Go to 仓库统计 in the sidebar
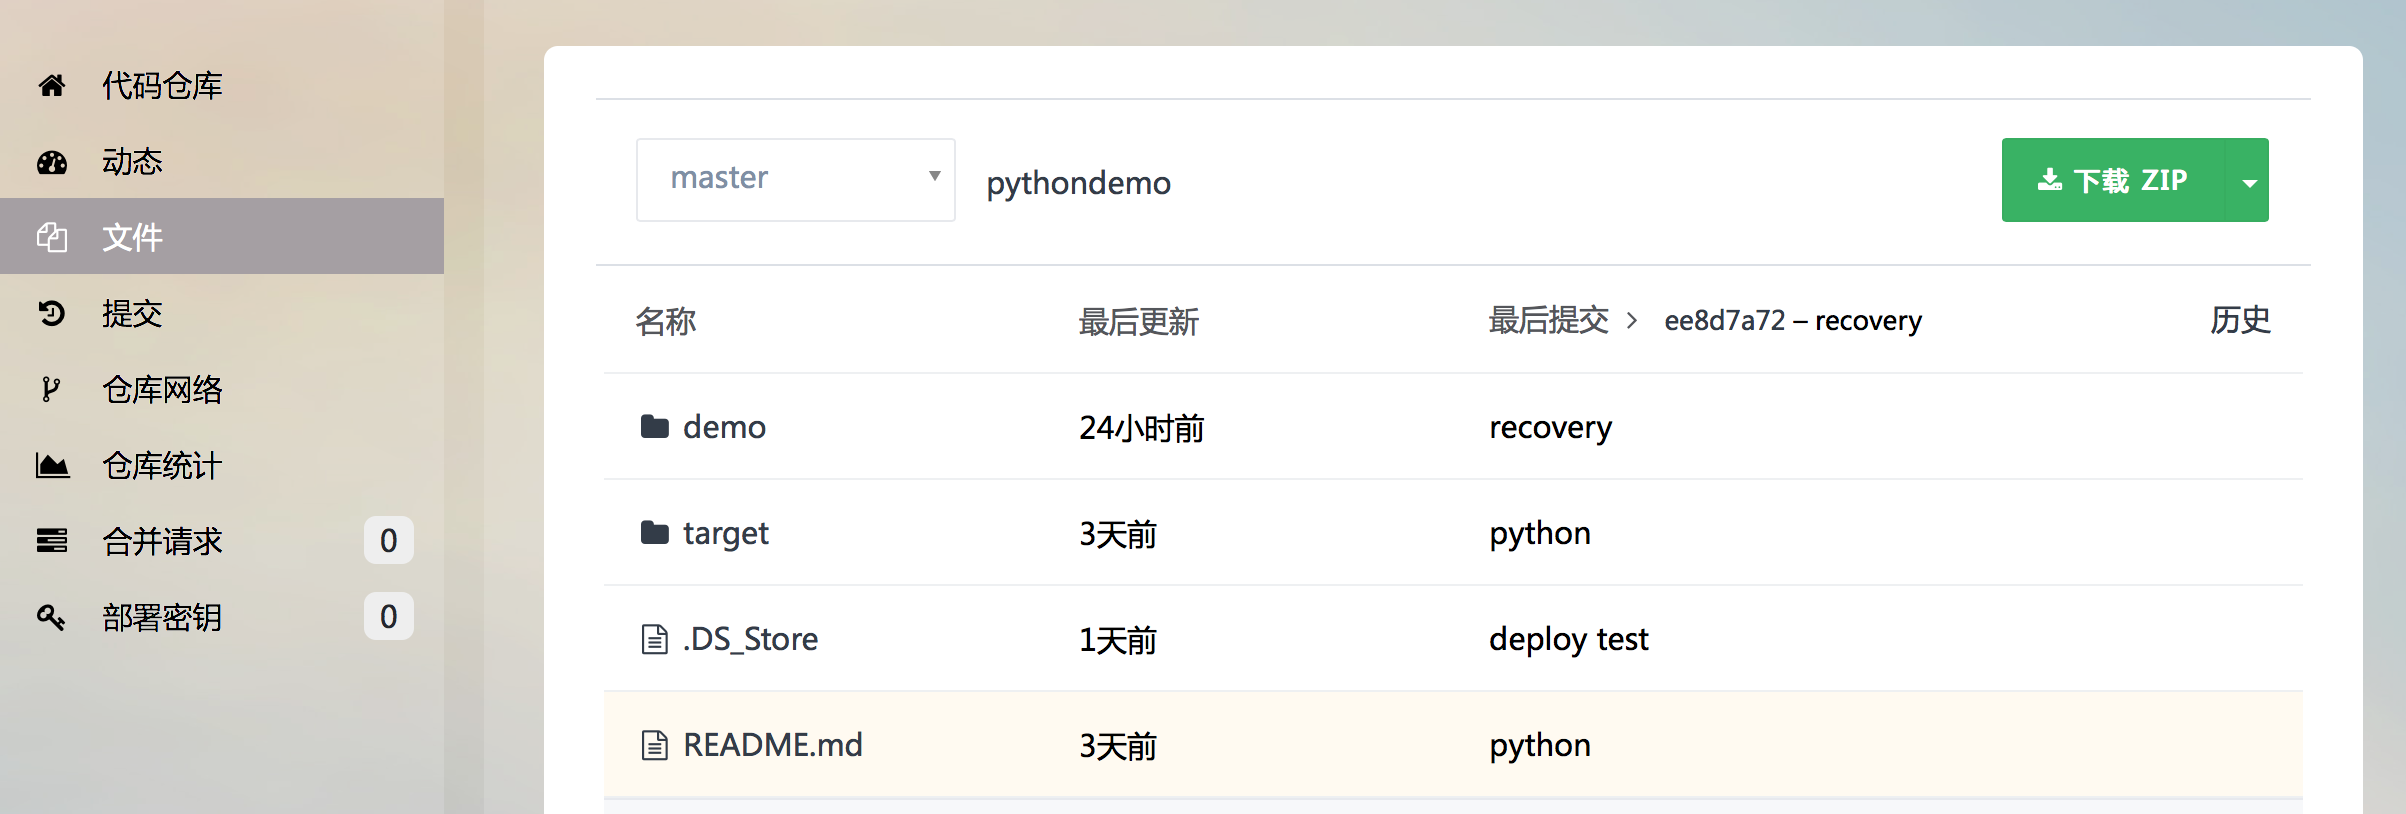This screenshot has width=2406, height=814. (162, 466)
